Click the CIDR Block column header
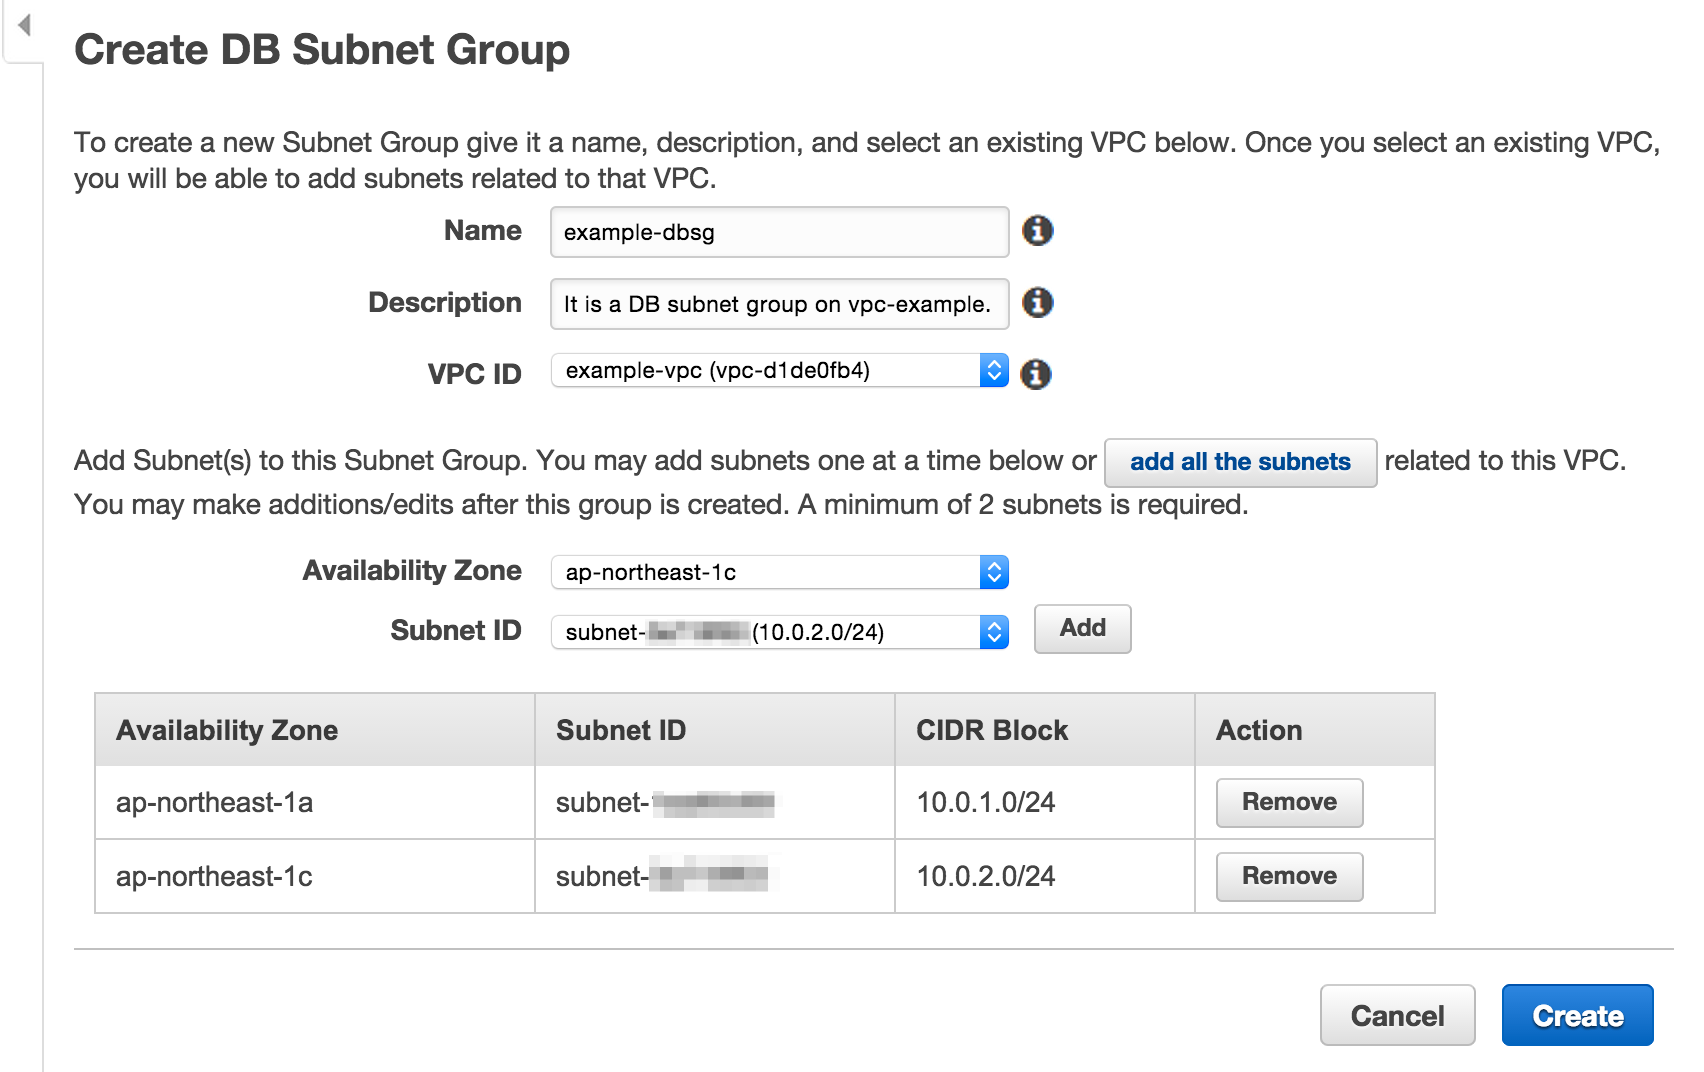Viewport: 1704px width, 1072px height. (x=992, y=731)
